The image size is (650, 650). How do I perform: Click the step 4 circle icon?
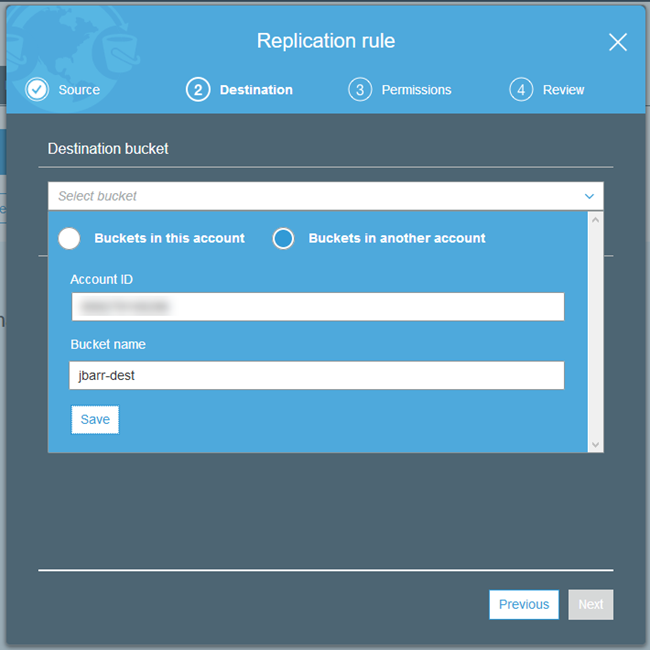520,89
